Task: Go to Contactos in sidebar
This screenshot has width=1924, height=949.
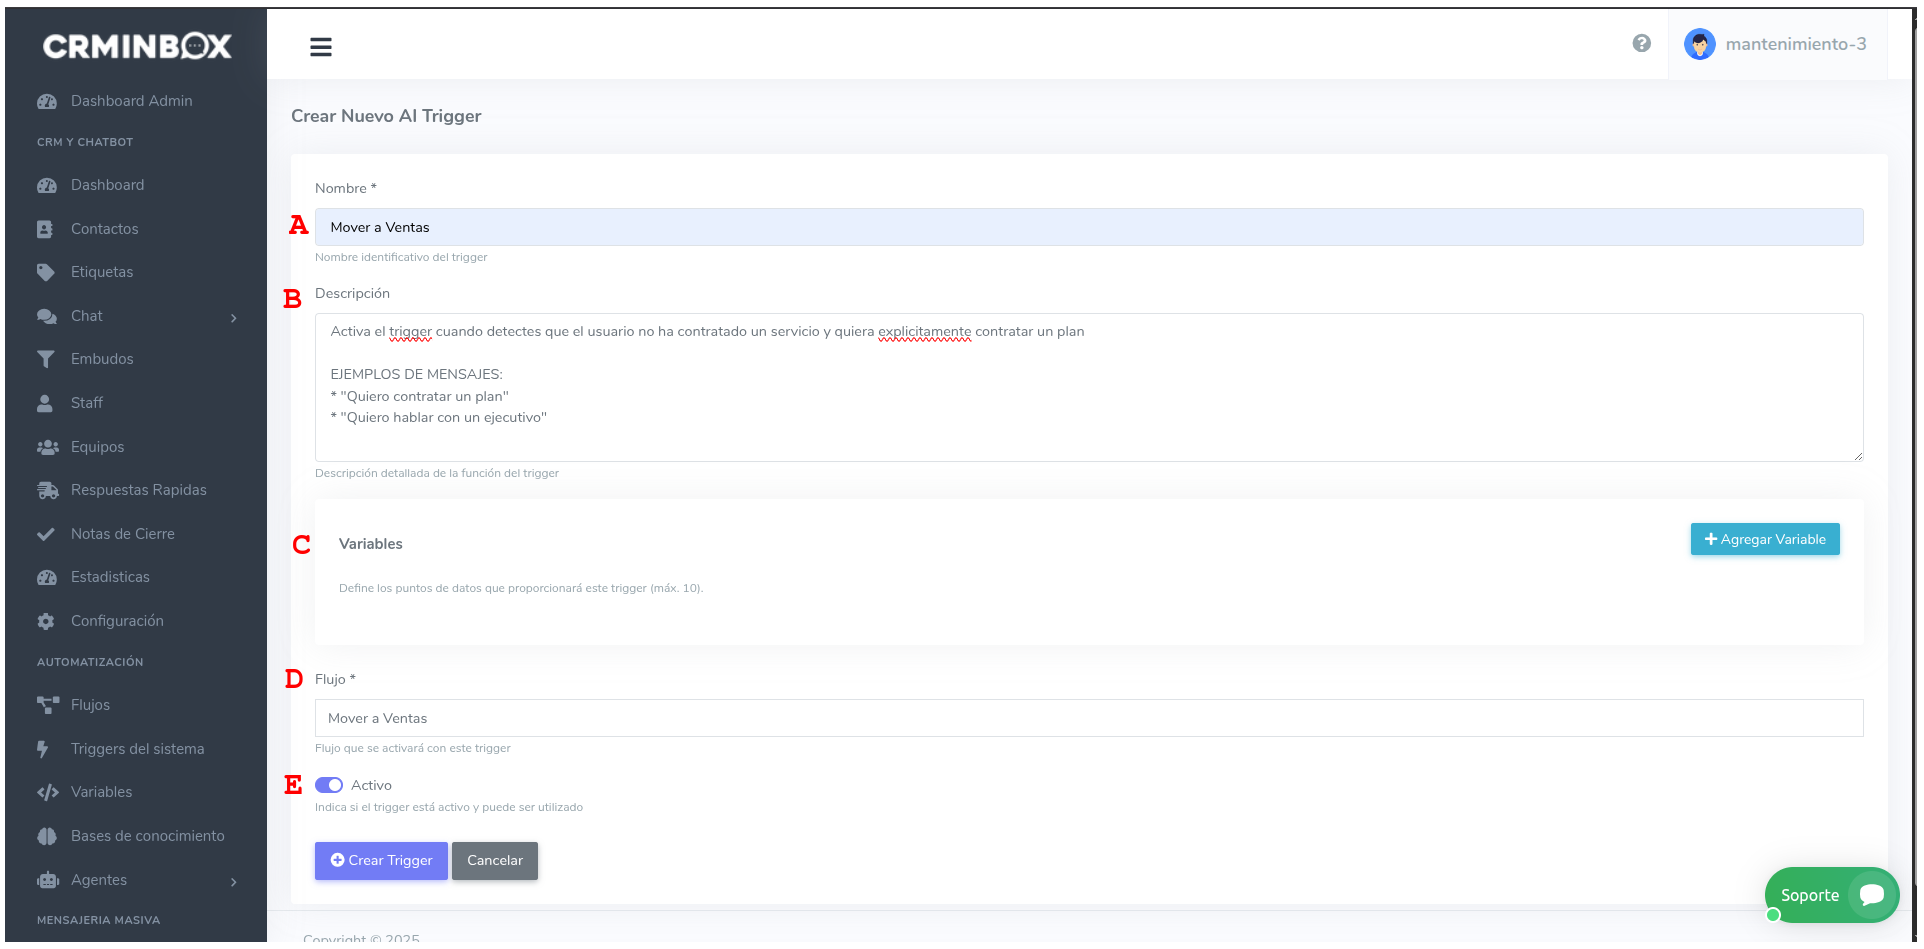Action: coord(104,229)
